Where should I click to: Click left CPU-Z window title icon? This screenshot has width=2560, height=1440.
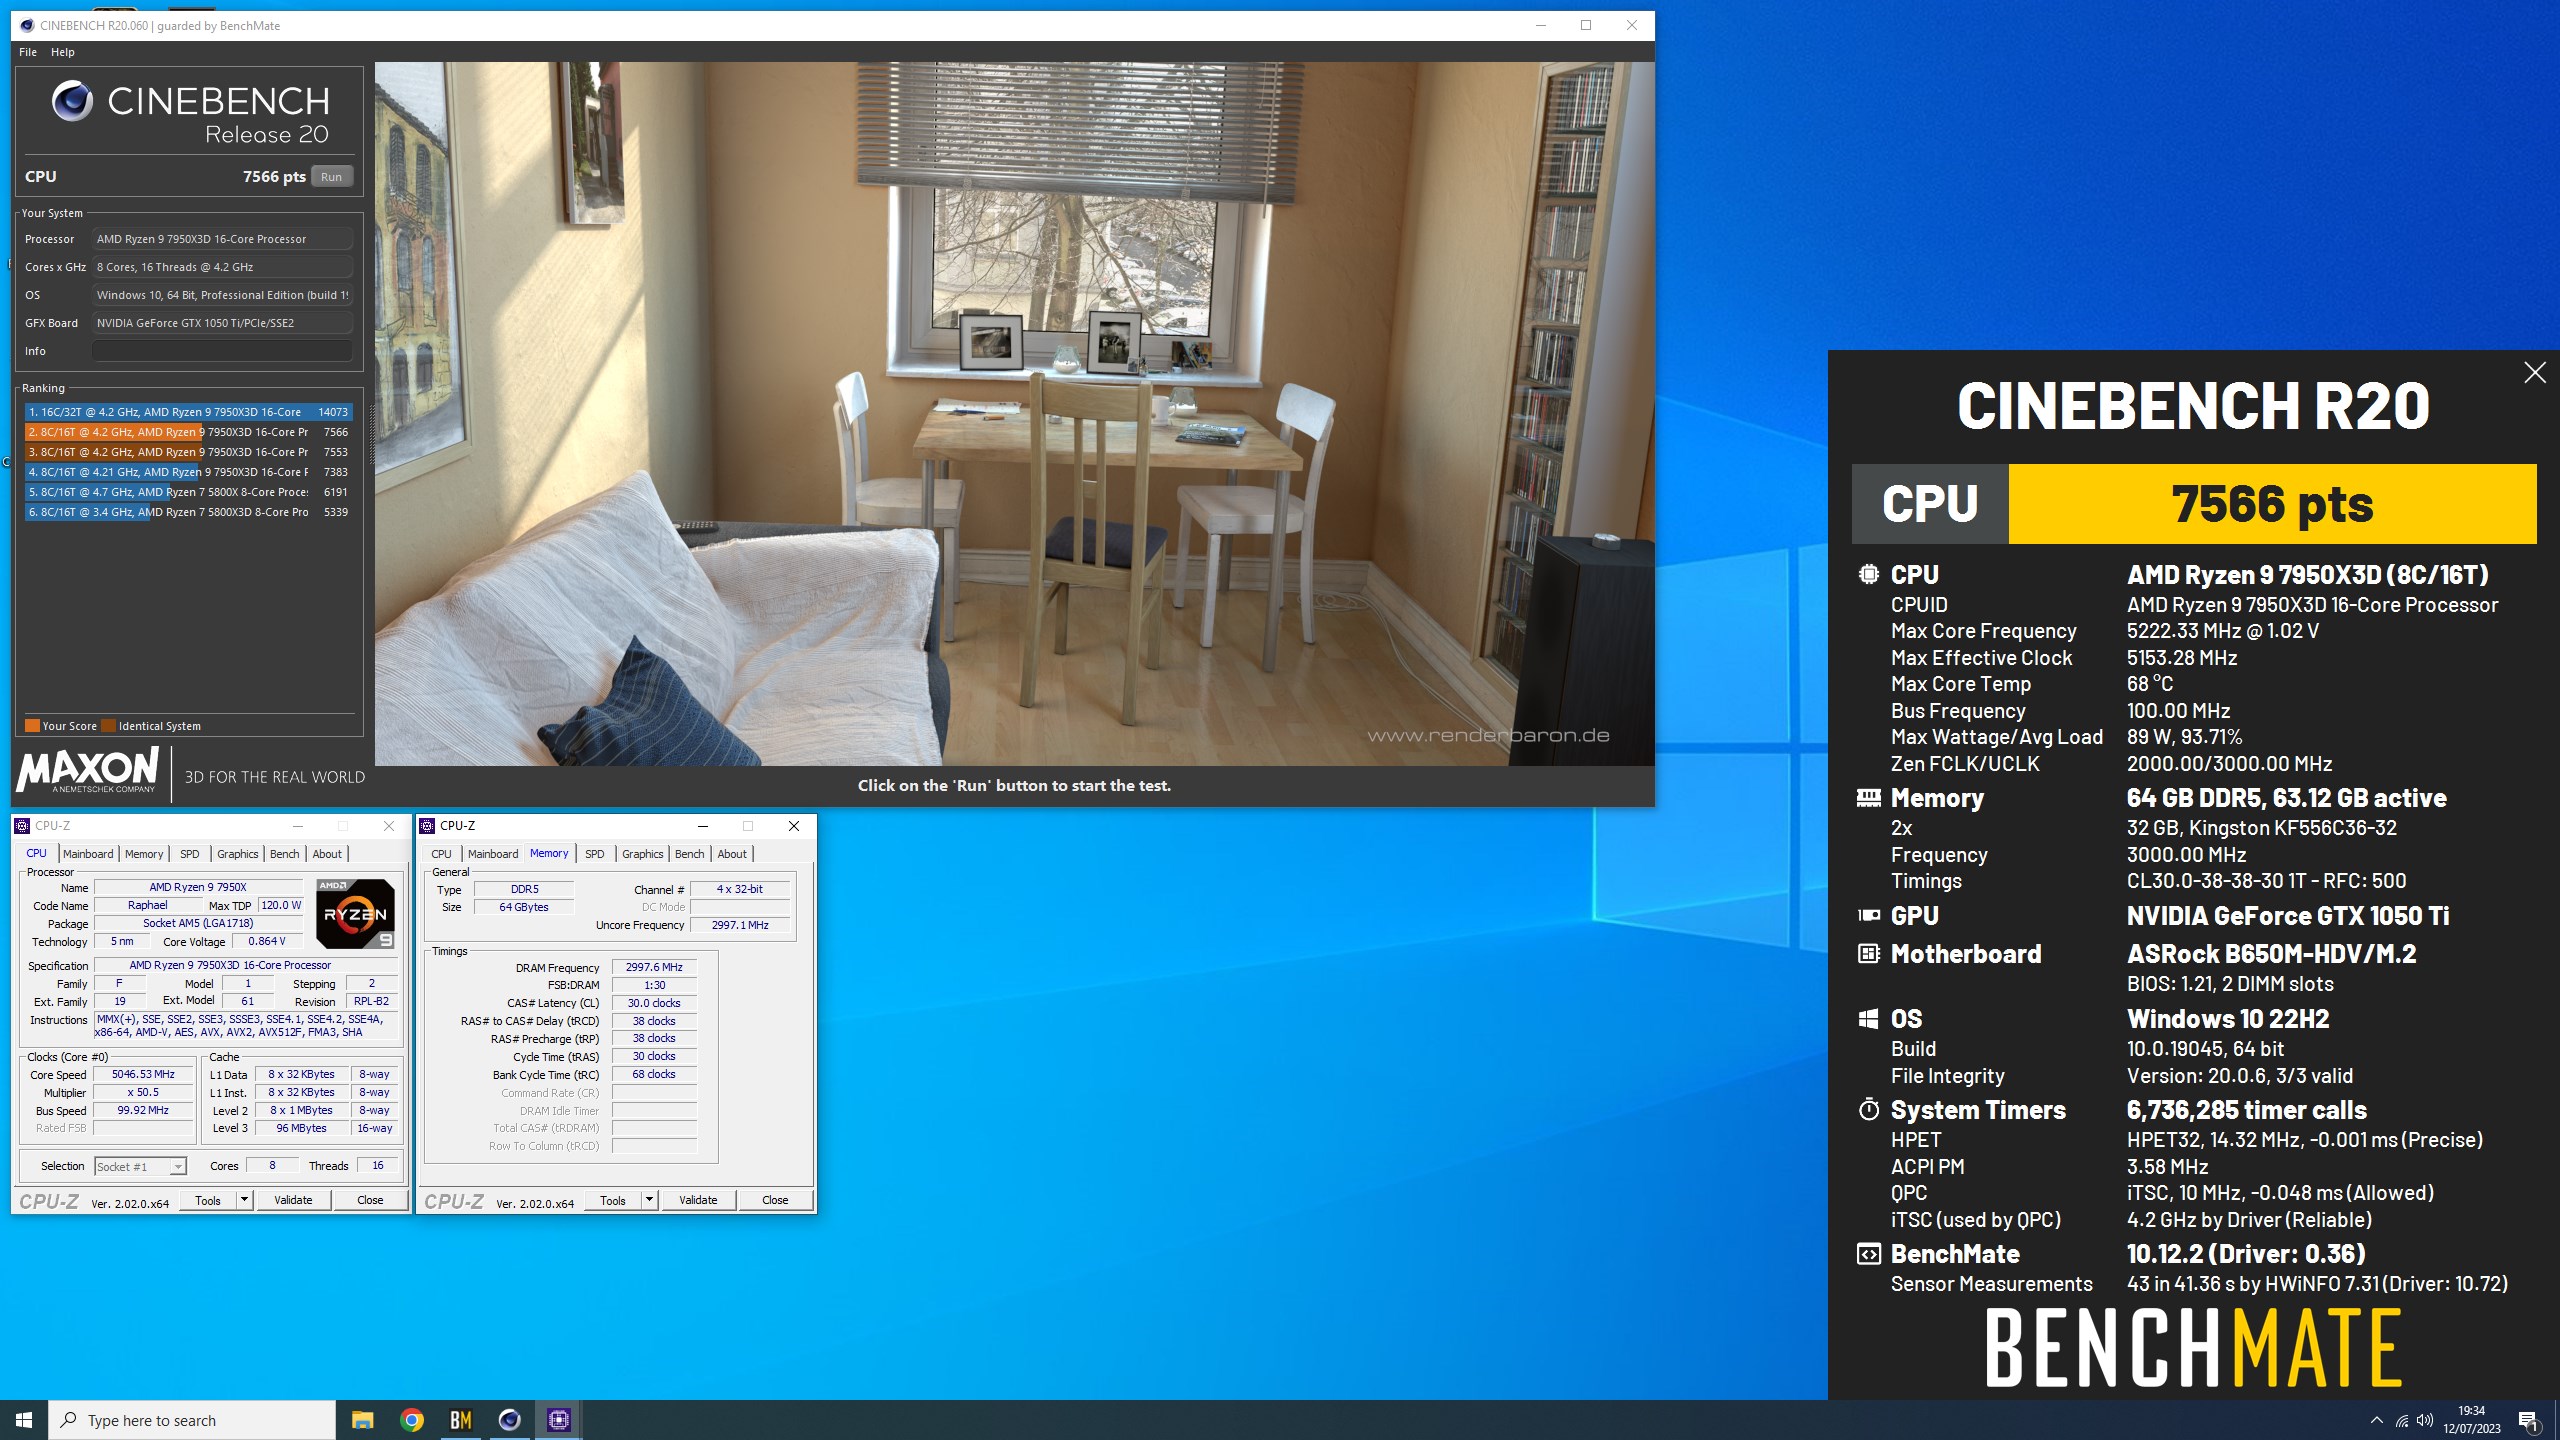(x=22, y=826)
